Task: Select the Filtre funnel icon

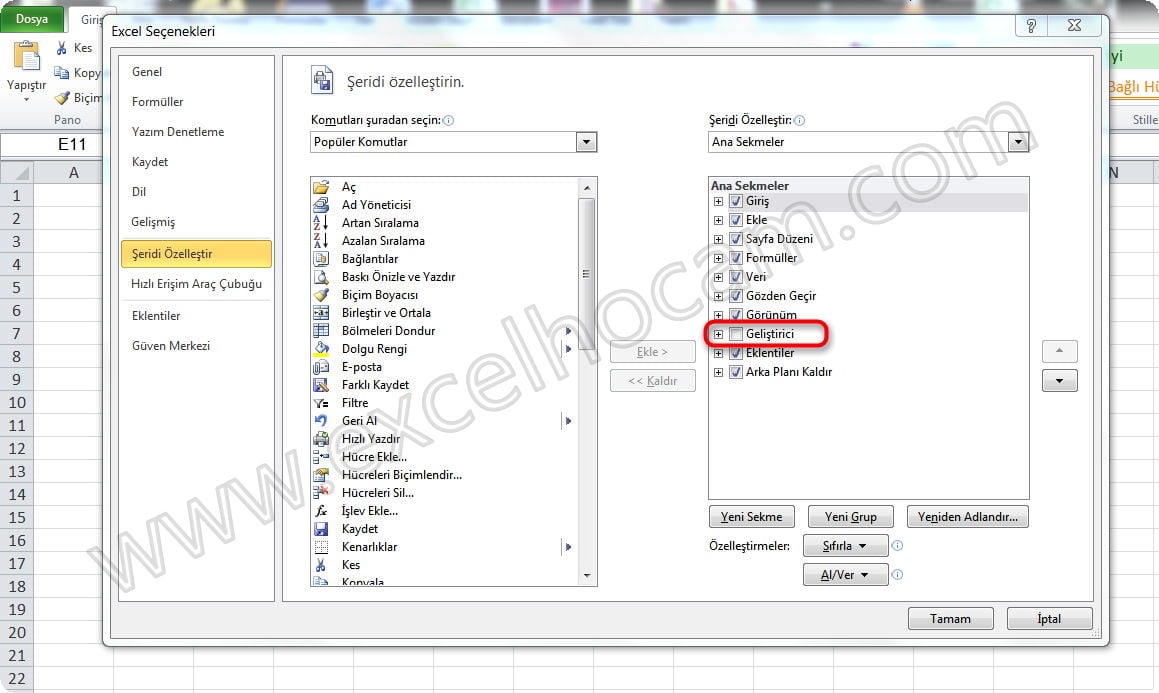Action: (x=321, y=403)
